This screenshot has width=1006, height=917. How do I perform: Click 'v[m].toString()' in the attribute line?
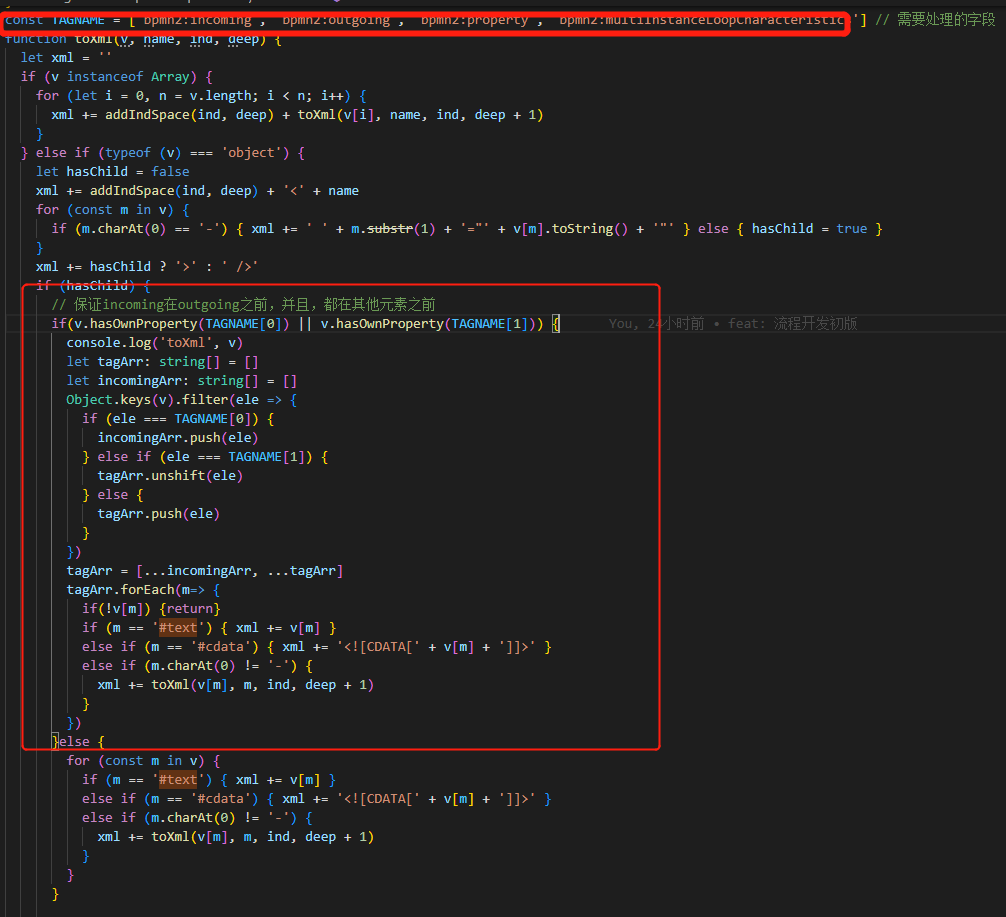pyautogui.click(x=570, y=229)
